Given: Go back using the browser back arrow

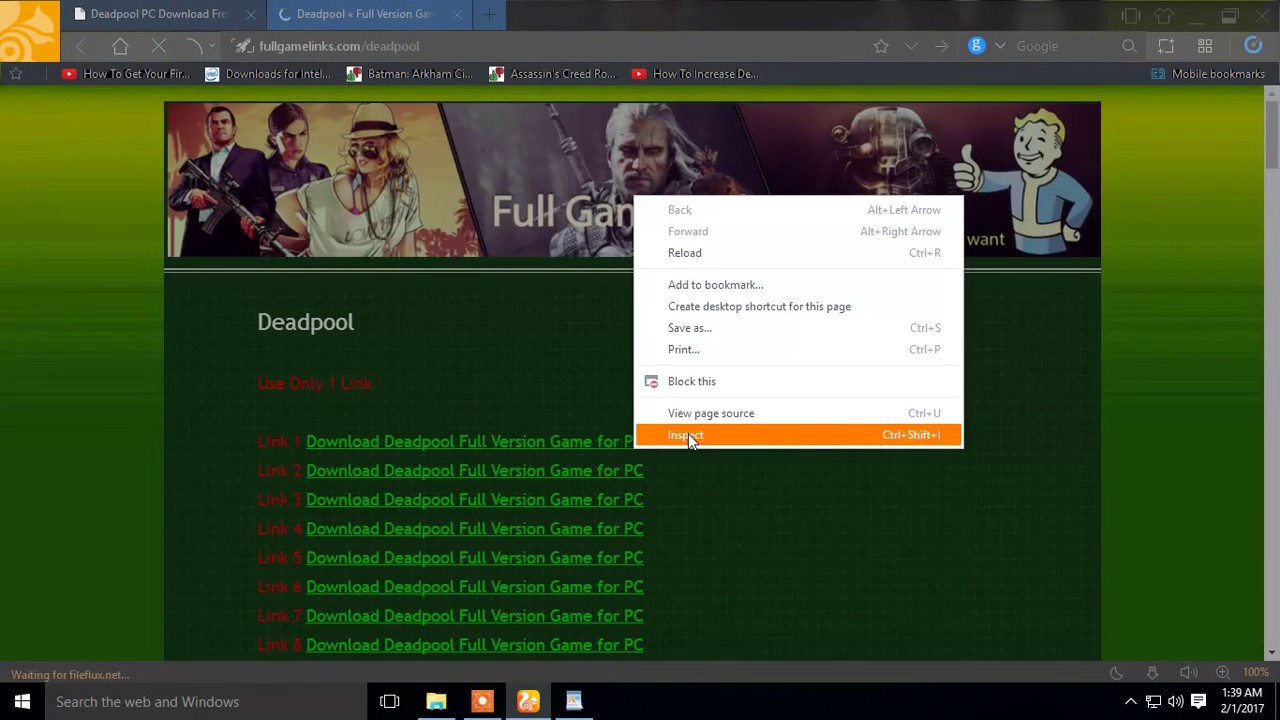Looking at the screenshot, I should coord(80,46).
